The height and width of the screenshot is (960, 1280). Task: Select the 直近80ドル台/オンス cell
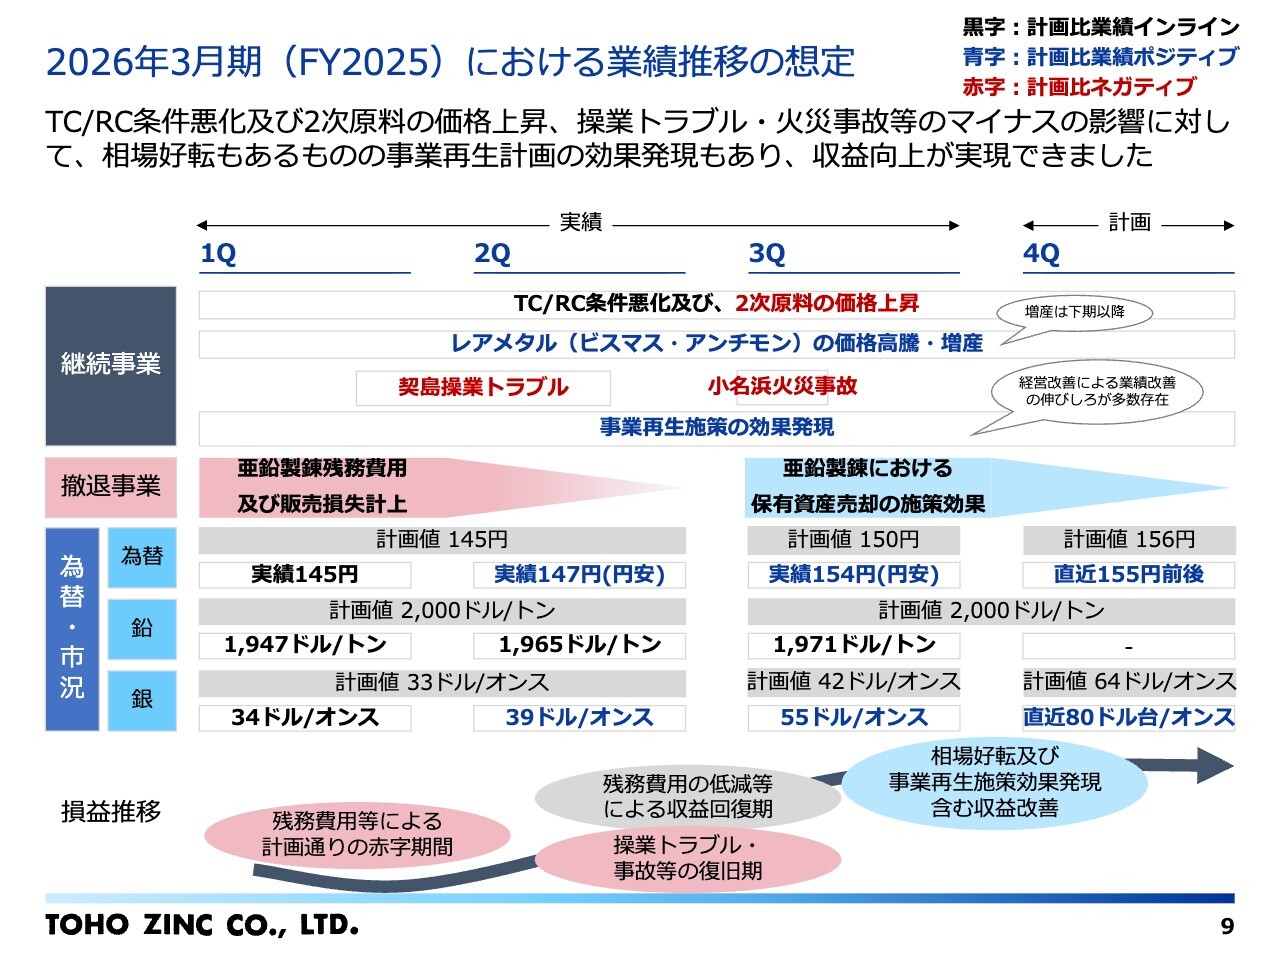[1128, 718]
